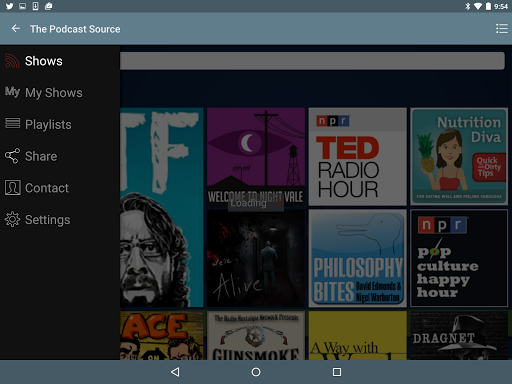Click the My Shows icon
Image resolution: width=512 pixels, height=384 pixels.
click(12, 92)
